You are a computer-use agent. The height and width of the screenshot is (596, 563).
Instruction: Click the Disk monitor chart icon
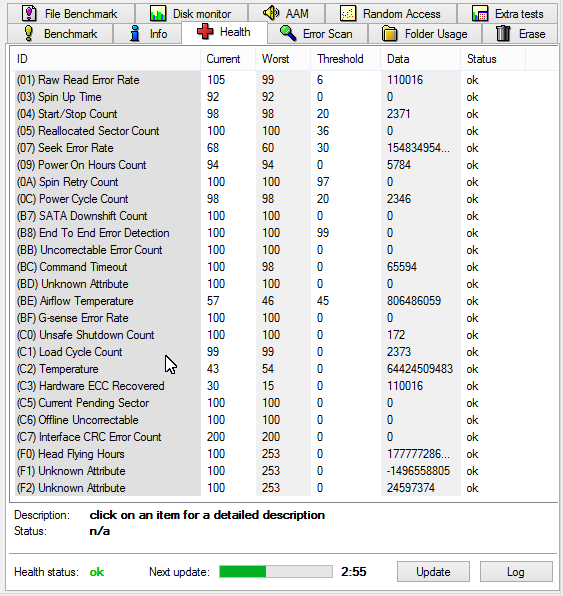coord(157,14)
